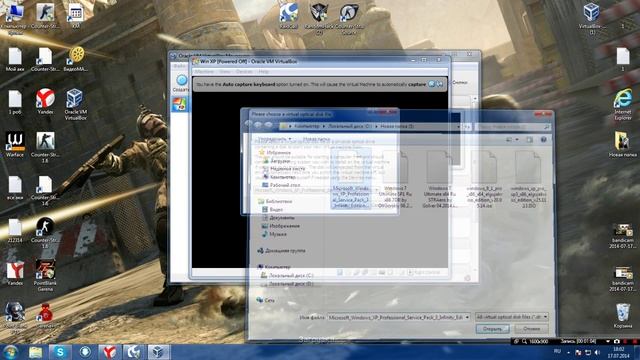Open the Devices menu in Win XP window
Image resolution: width=640 pixels, height=360 pixels.
pos(244,71)
